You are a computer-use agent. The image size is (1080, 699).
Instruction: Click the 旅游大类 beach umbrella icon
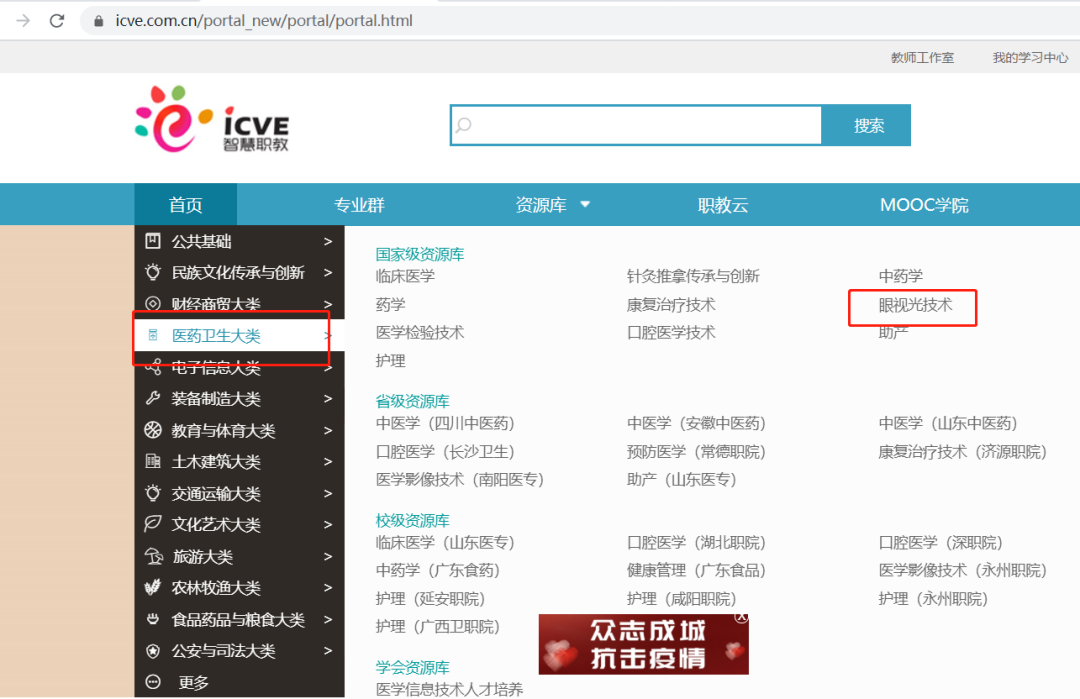click(153, 556)
